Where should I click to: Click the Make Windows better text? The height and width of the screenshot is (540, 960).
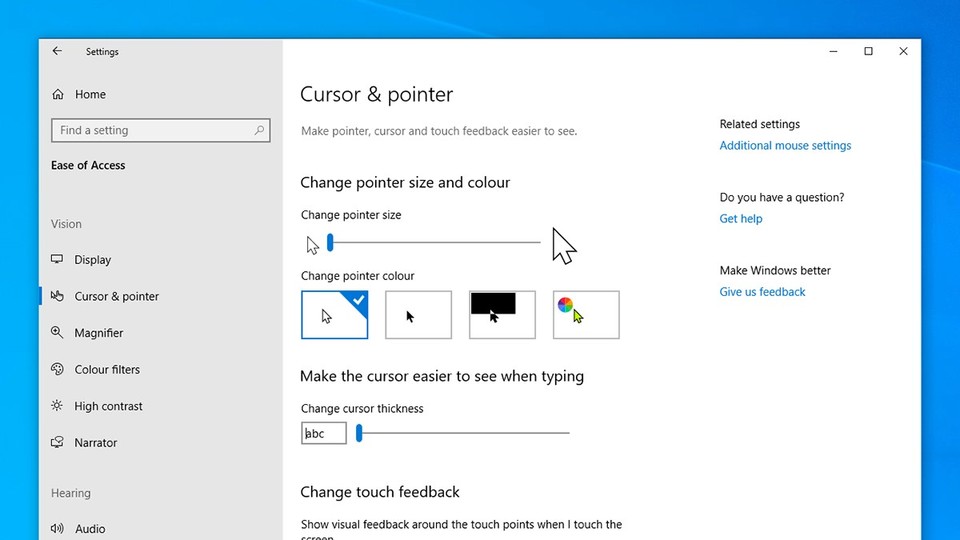pyautogui.click(x=774, y=271)
